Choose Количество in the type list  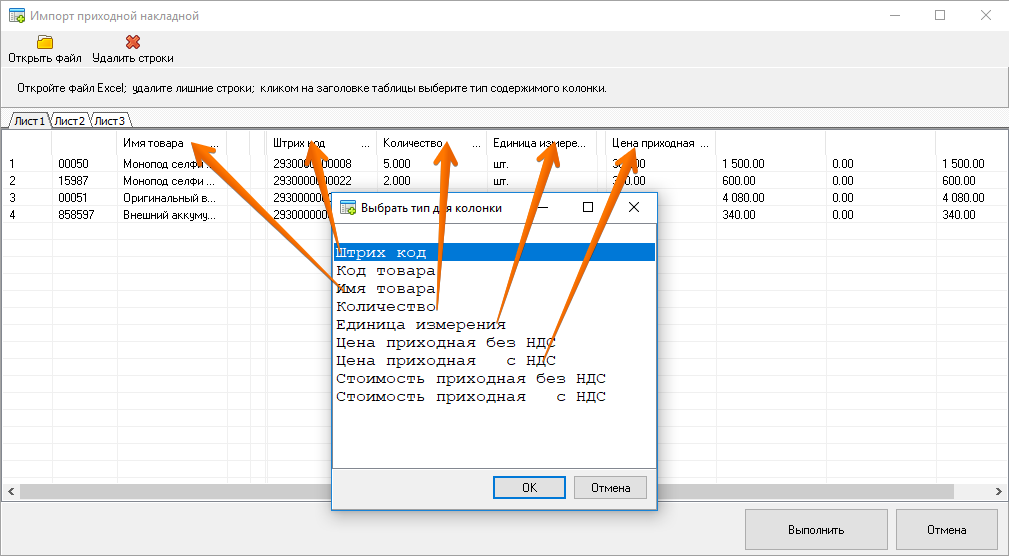tap(494, 307)
